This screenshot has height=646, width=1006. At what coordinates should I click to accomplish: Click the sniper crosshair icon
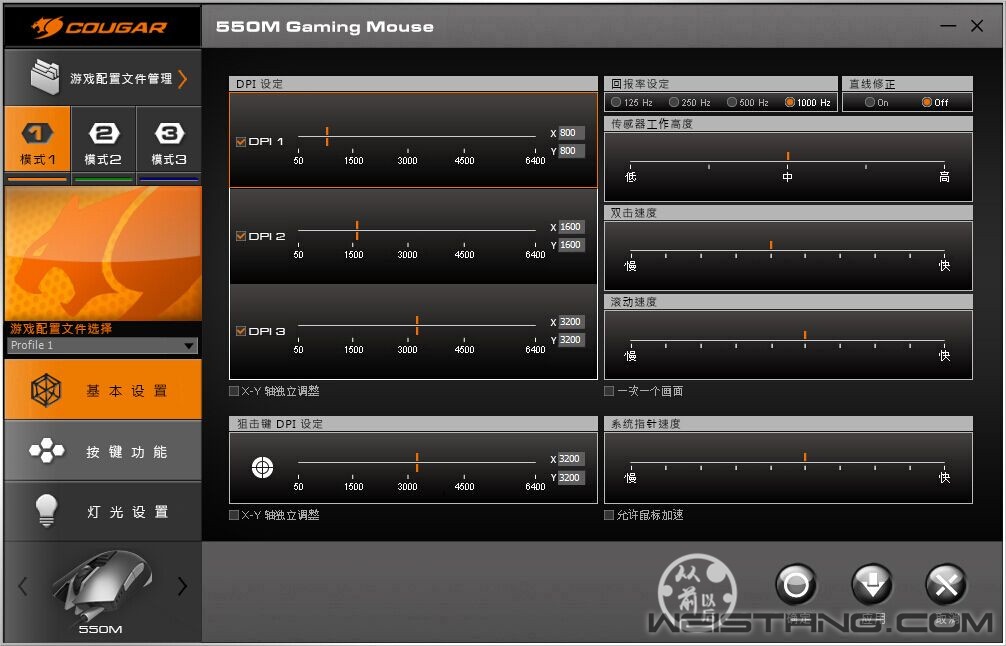click(262, 468)
